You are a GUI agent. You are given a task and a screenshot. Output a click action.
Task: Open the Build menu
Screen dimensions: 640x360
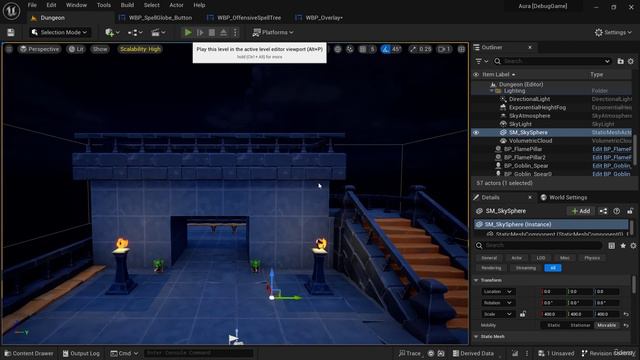tap(127, 5)
